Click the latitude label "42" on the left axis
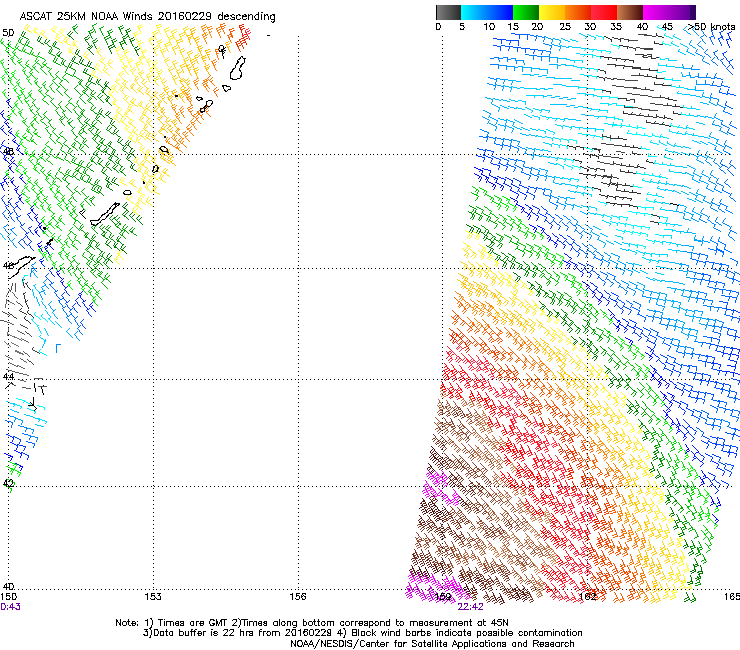 [8, 483]
